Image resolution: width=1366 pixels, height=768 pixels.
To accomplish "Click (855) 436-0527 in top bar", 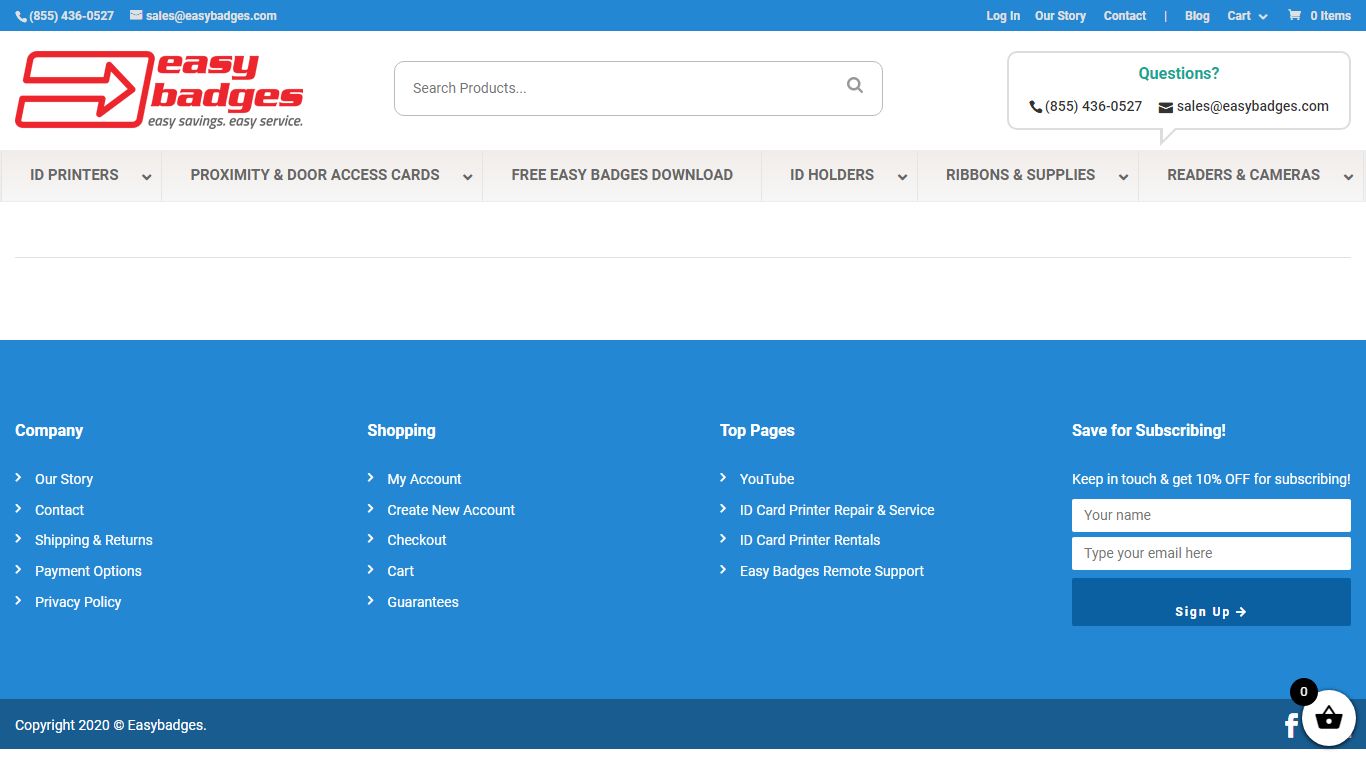I will 71,16.
